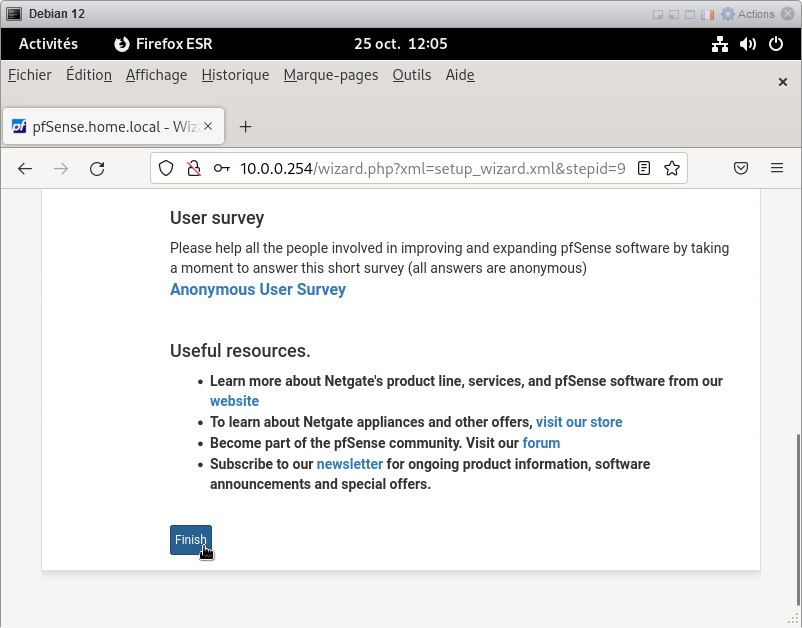Toggle reader view icon
802x628 pixels.
(x=644, y=168)
